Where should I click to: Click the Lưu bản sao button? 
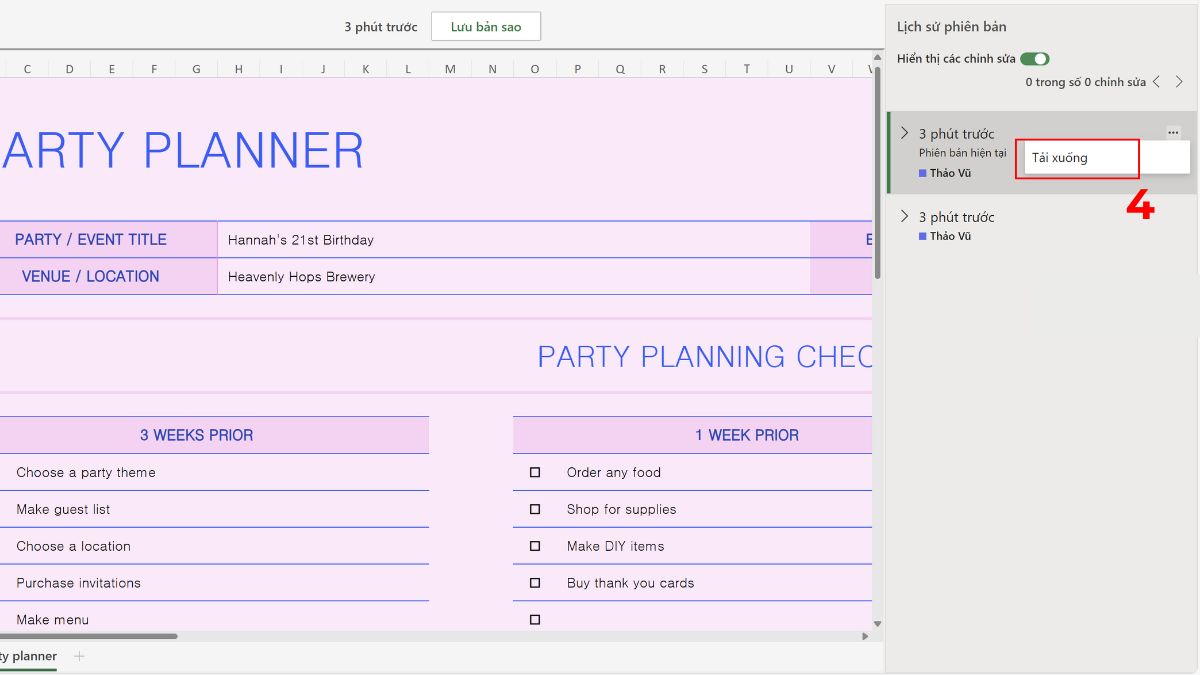tap(485, 27)
